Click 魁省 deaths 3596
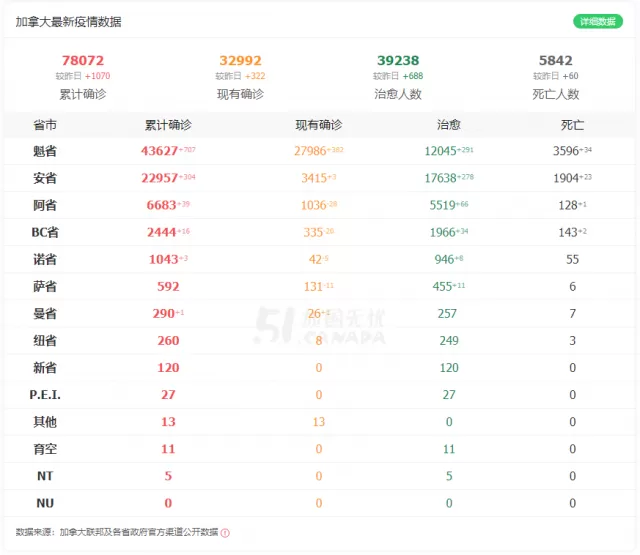This screenshot has width=640, height=555. pos(566,151)
